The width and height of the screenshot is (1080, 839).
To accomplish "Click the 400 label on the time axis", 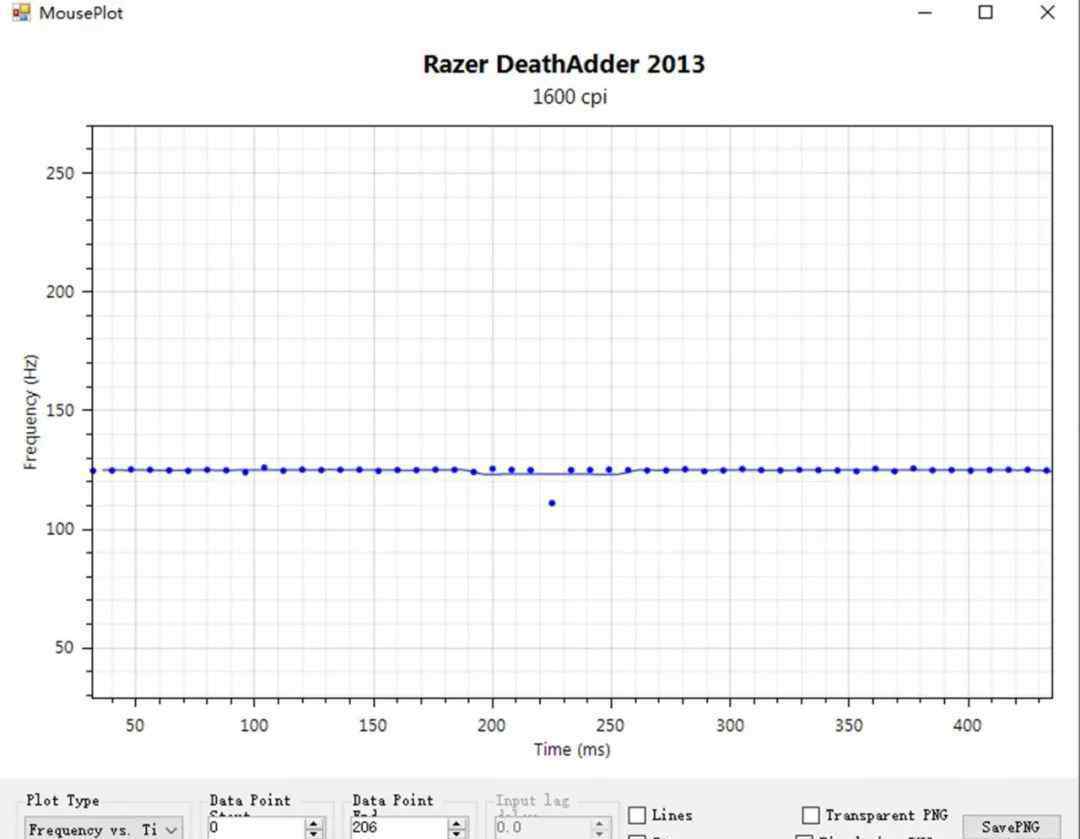I will tap(967, 725).
